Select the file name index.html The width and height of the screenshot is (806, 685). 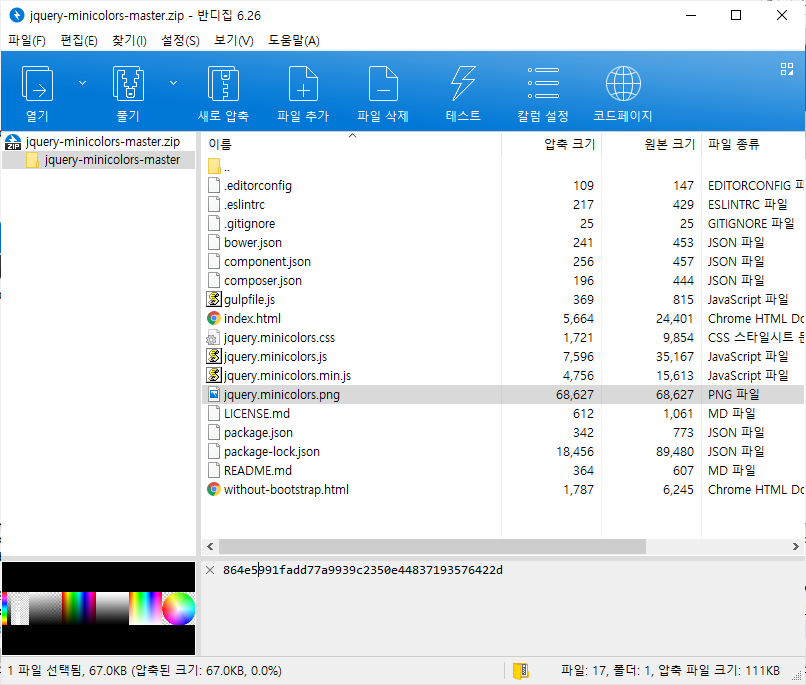point(252,319)
